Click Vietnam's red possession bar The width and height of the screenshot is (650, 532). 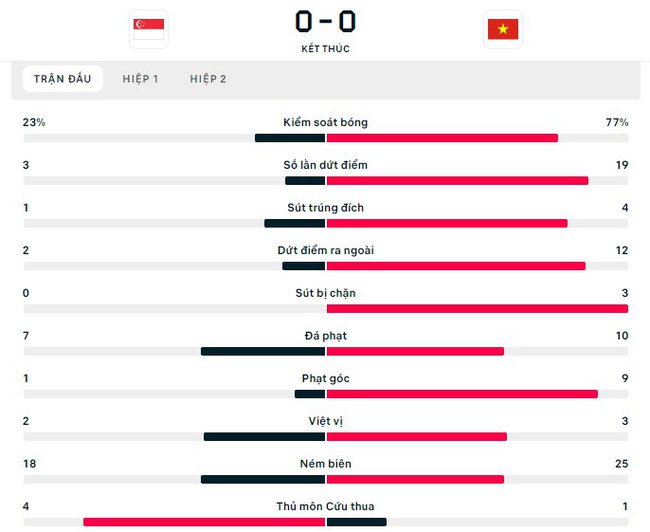point(442,138)
